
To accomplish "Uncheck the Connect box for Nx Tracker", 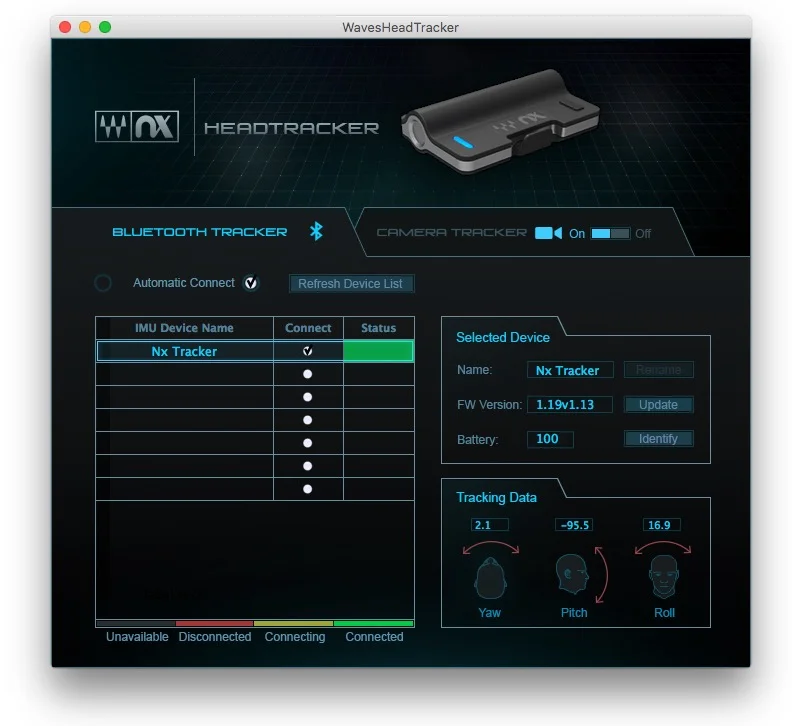I will [x=307, y=351].
